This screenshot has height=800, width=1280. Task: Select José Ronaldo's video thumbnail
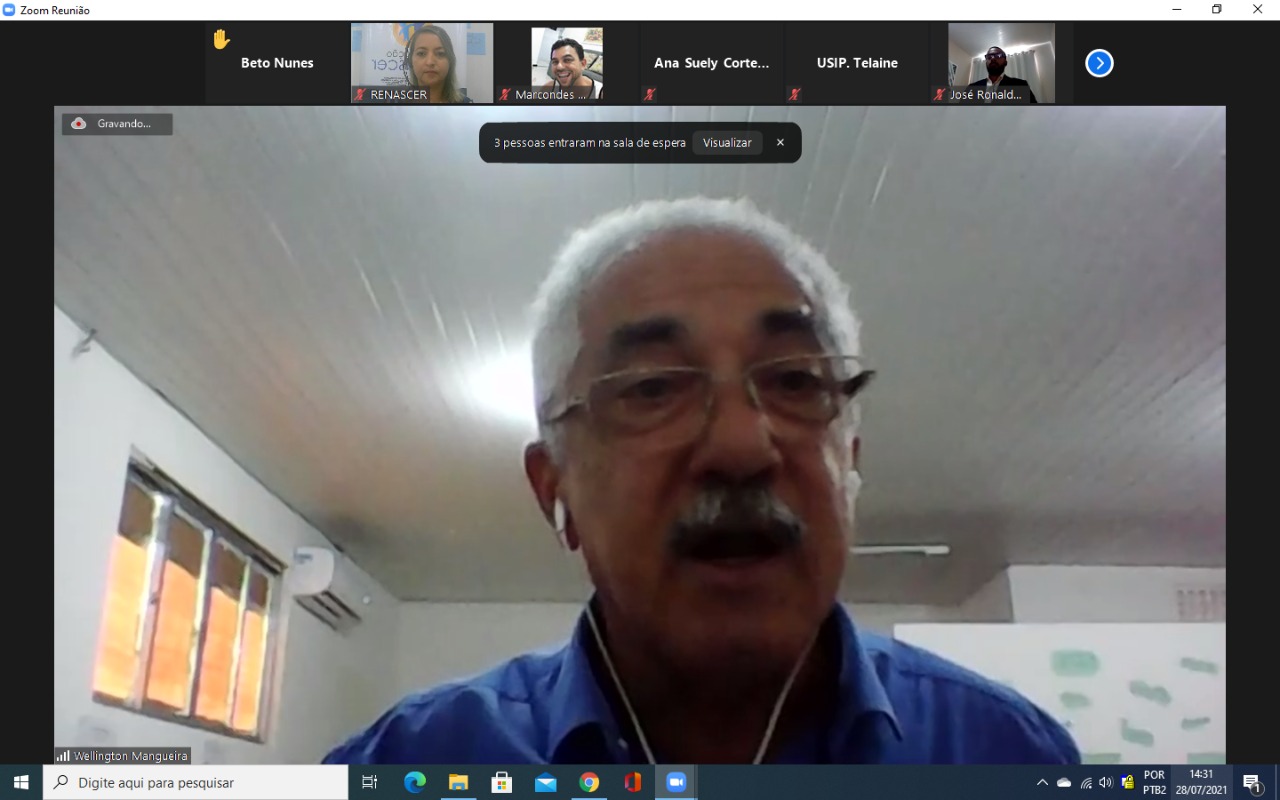coord(1001,63)
